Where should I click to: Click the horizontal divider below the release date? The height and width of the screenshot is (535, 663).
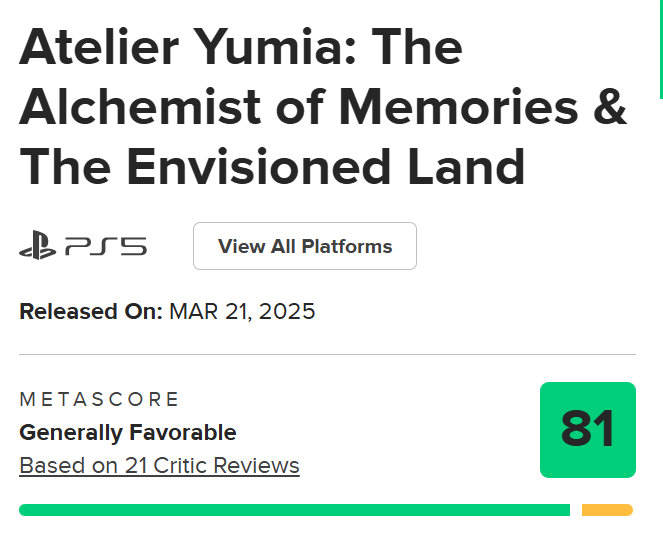pos(327,354)
